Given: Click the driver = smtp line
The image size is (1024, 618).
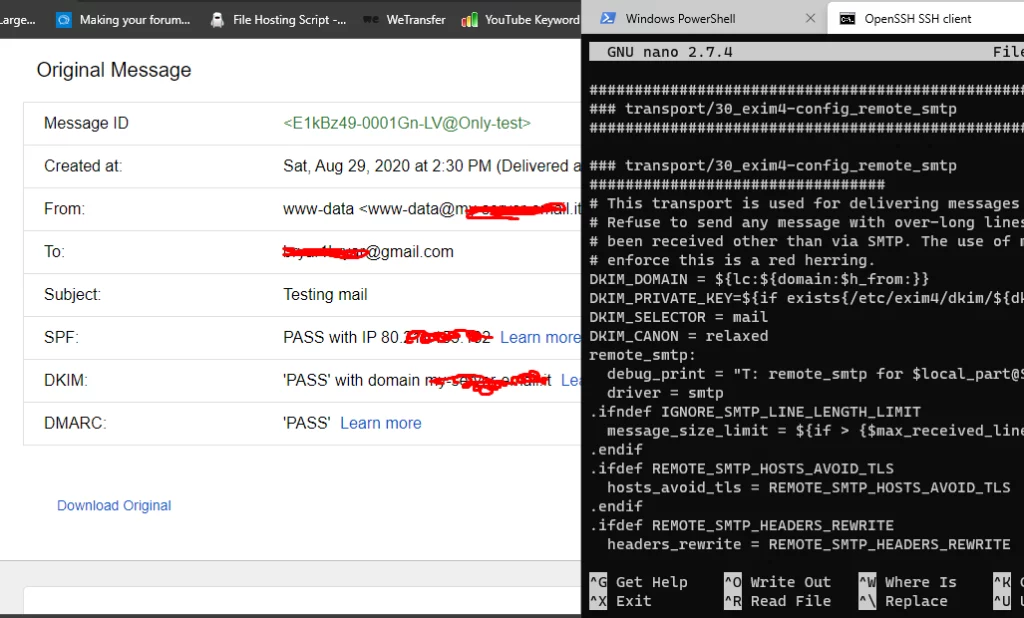Looking at the screenshot, I should [x=665, y=393].
